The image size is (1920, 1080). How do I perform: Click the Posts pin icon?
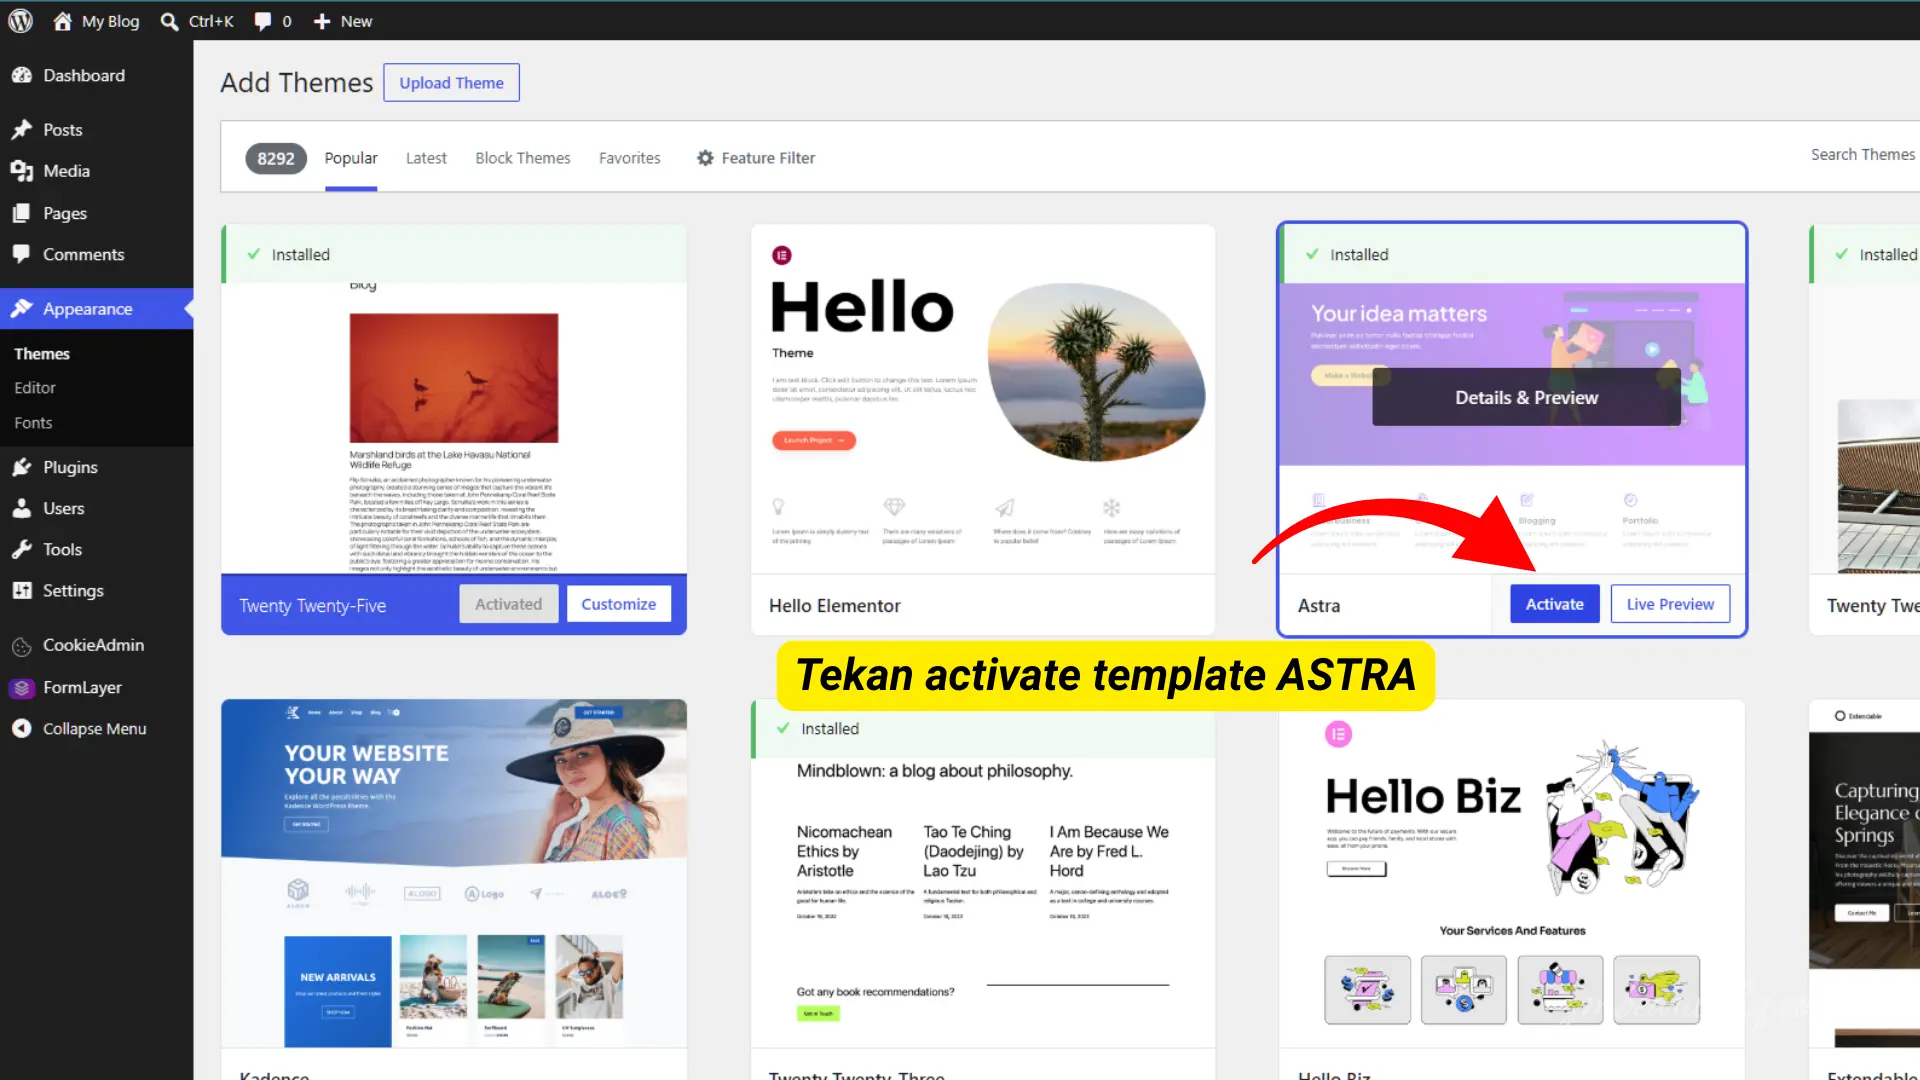pos(22,130)
